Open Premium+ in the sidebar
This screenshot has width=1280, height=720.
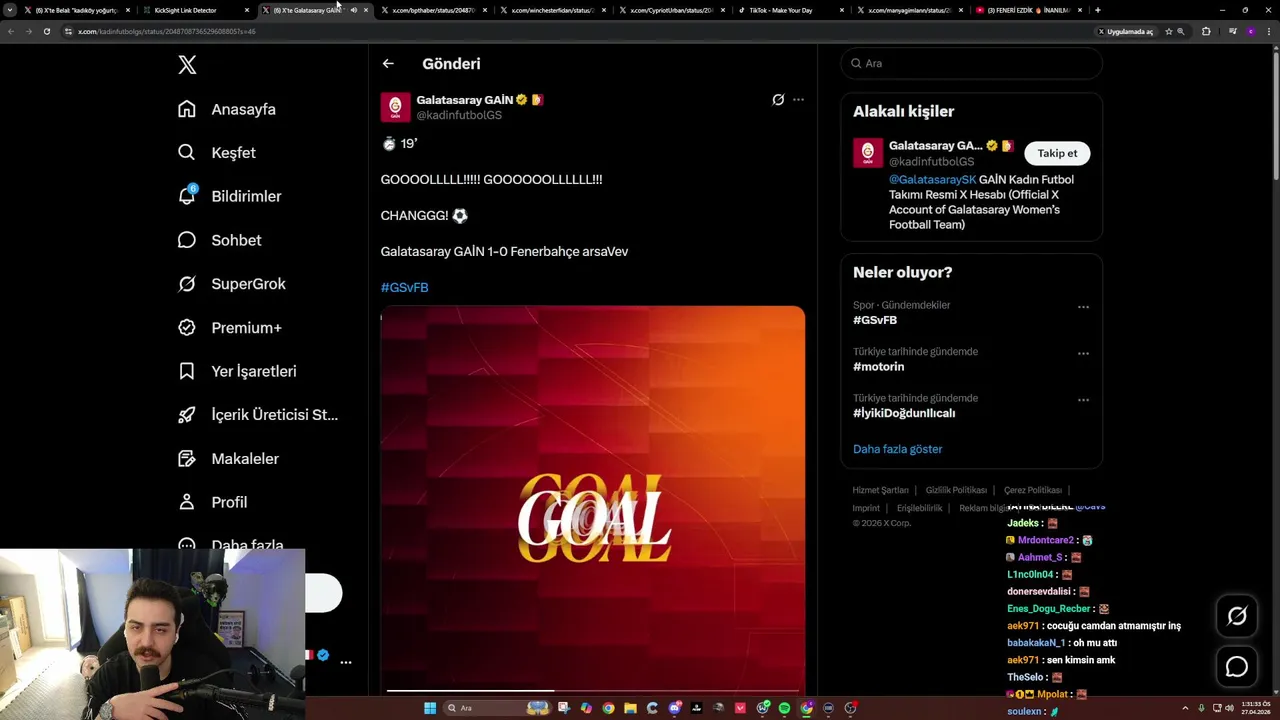tap(230, 327)
